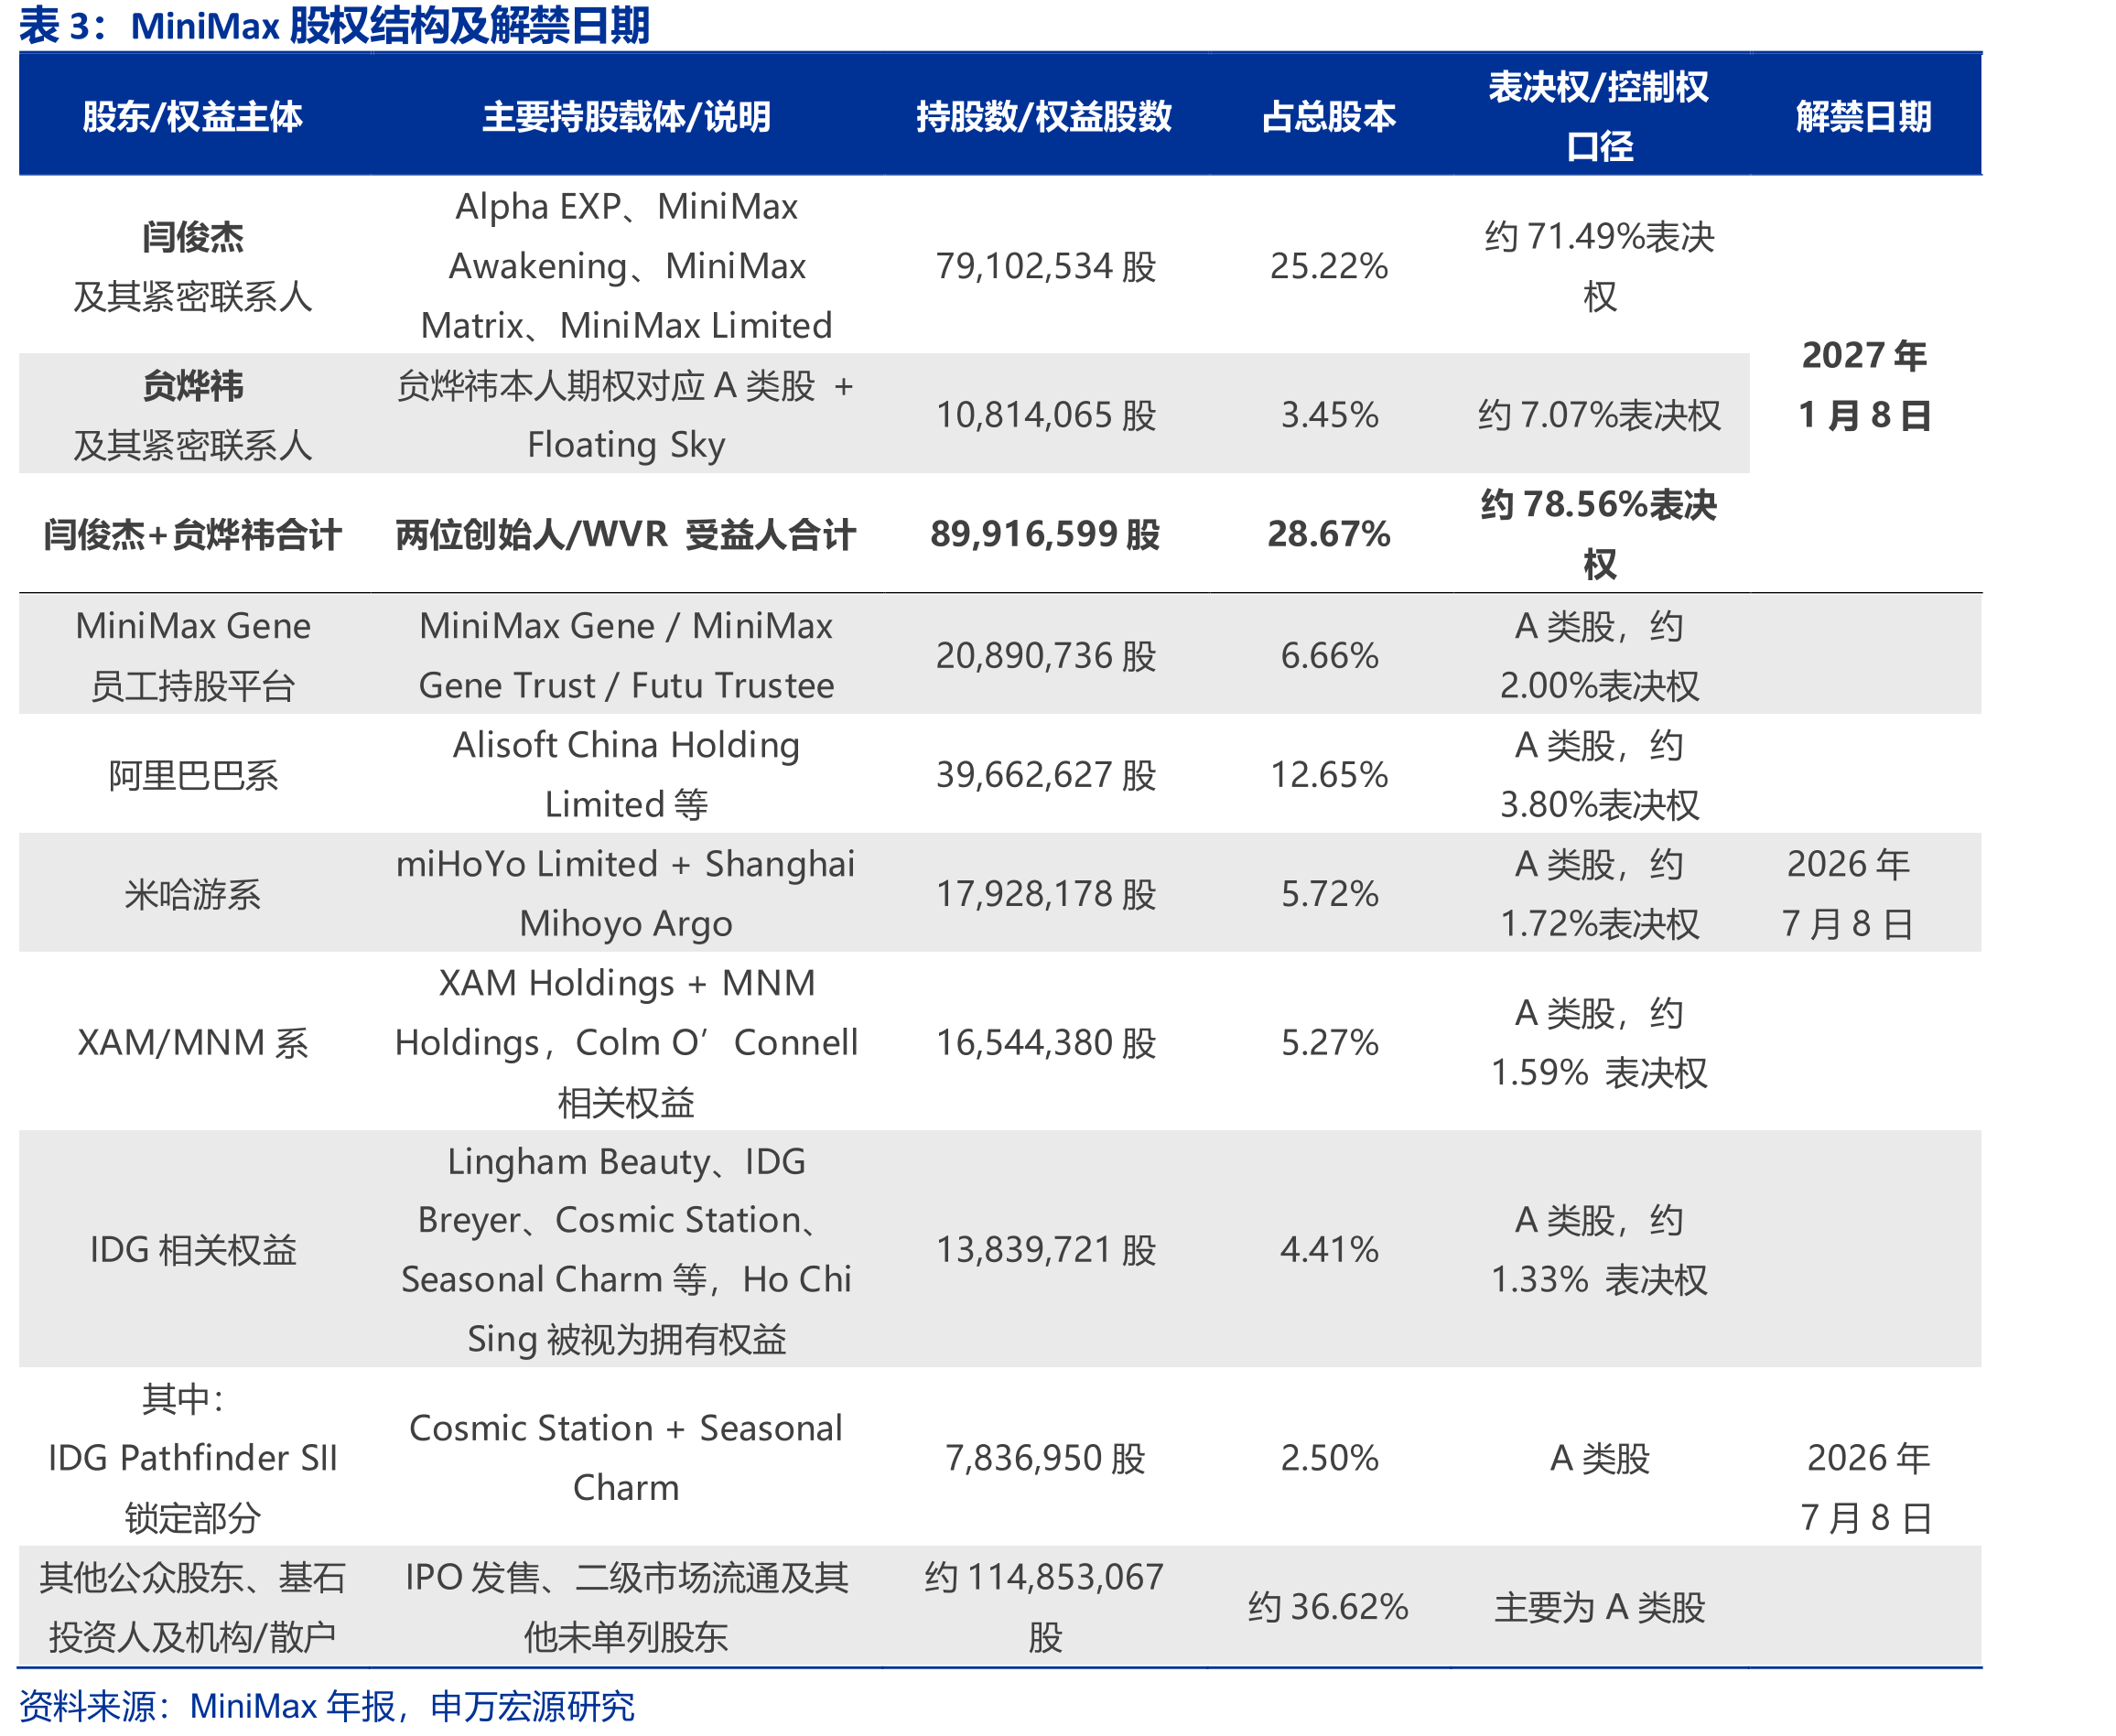Click the cell '79,102,534 股'
This screenshot has height=1736, width=2116.
(x=1046, y=266)
